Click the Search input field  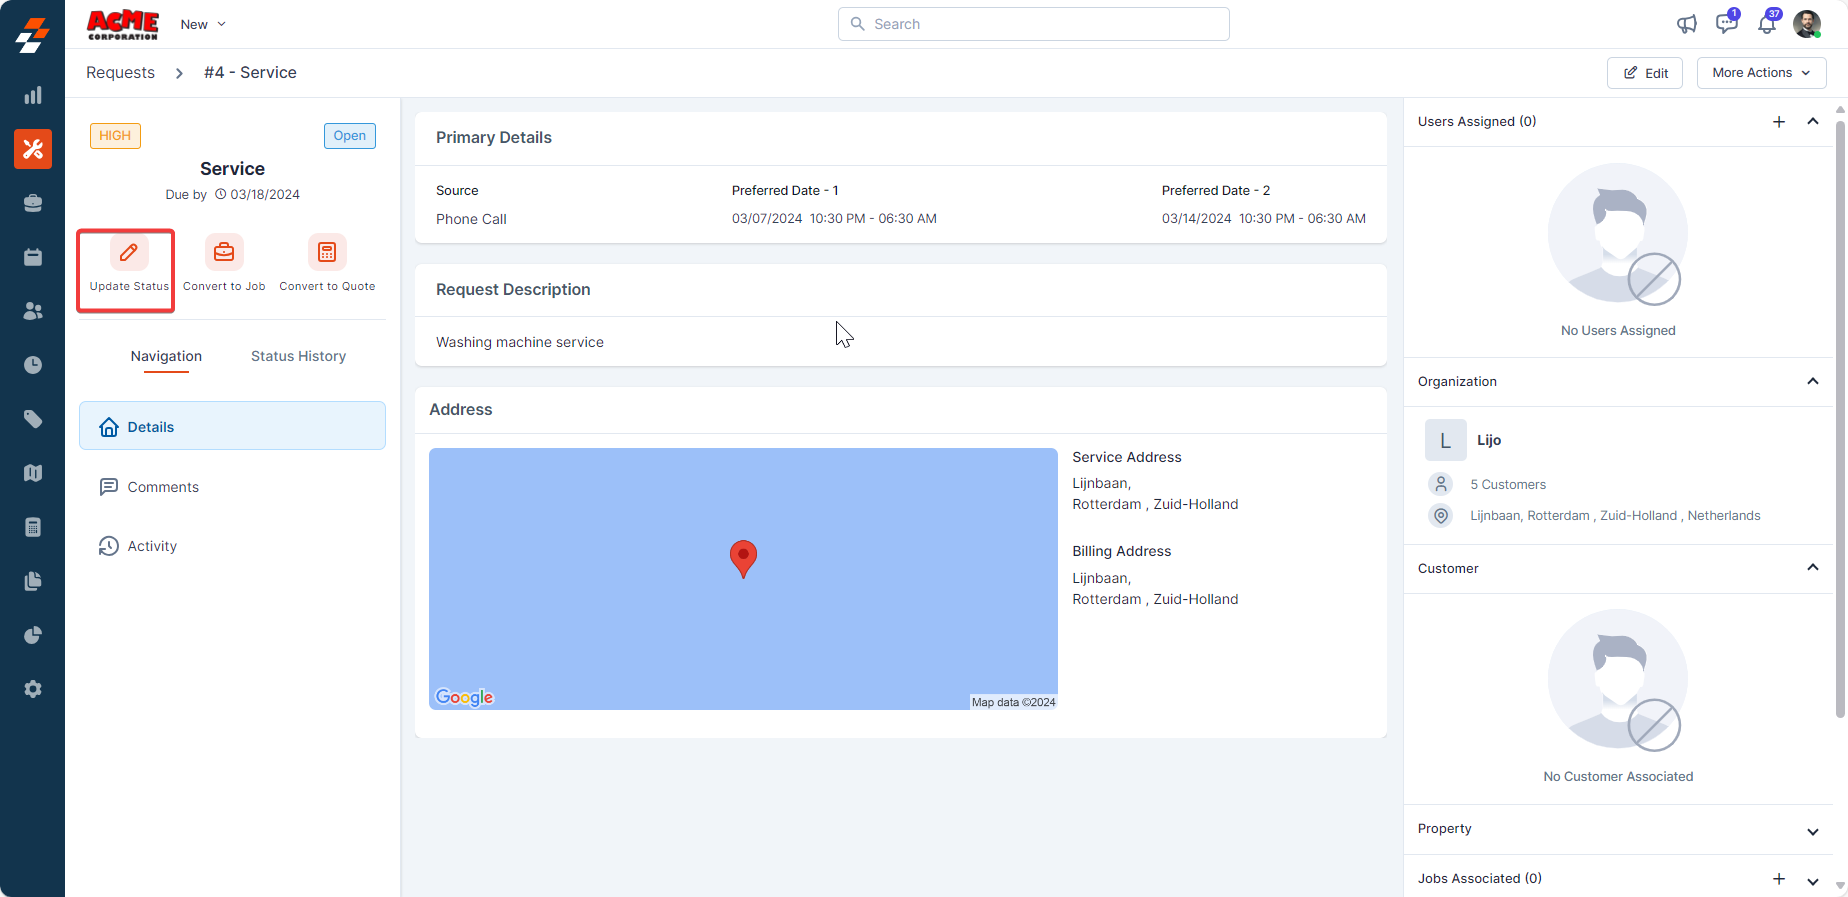(x=1034, y=24)
